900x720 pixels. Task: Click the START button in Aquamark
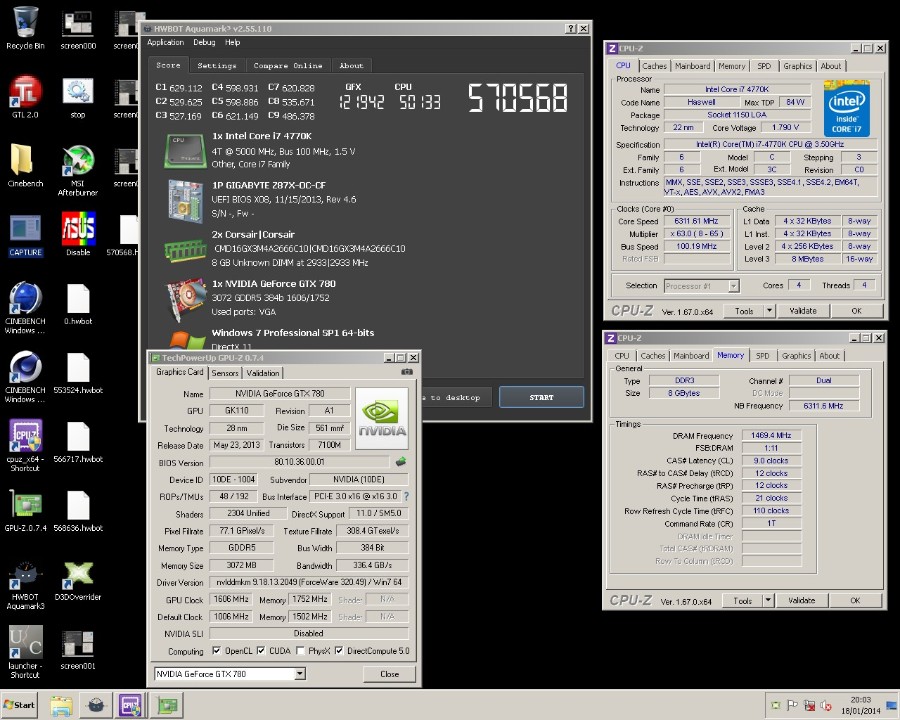click(541, 397)
